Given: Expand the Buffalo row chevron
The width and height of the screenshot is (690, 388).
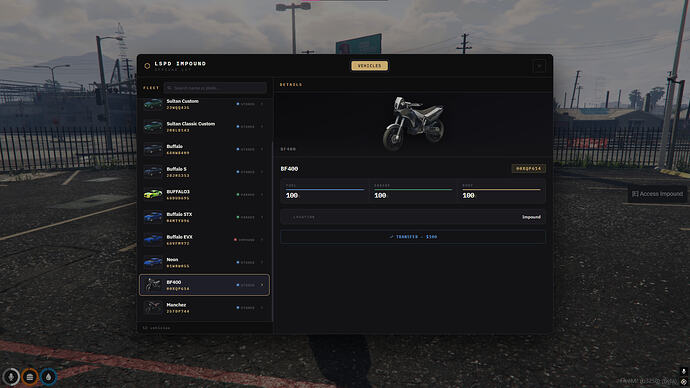Looking at the screenshot, I should (x=262, y=150).
